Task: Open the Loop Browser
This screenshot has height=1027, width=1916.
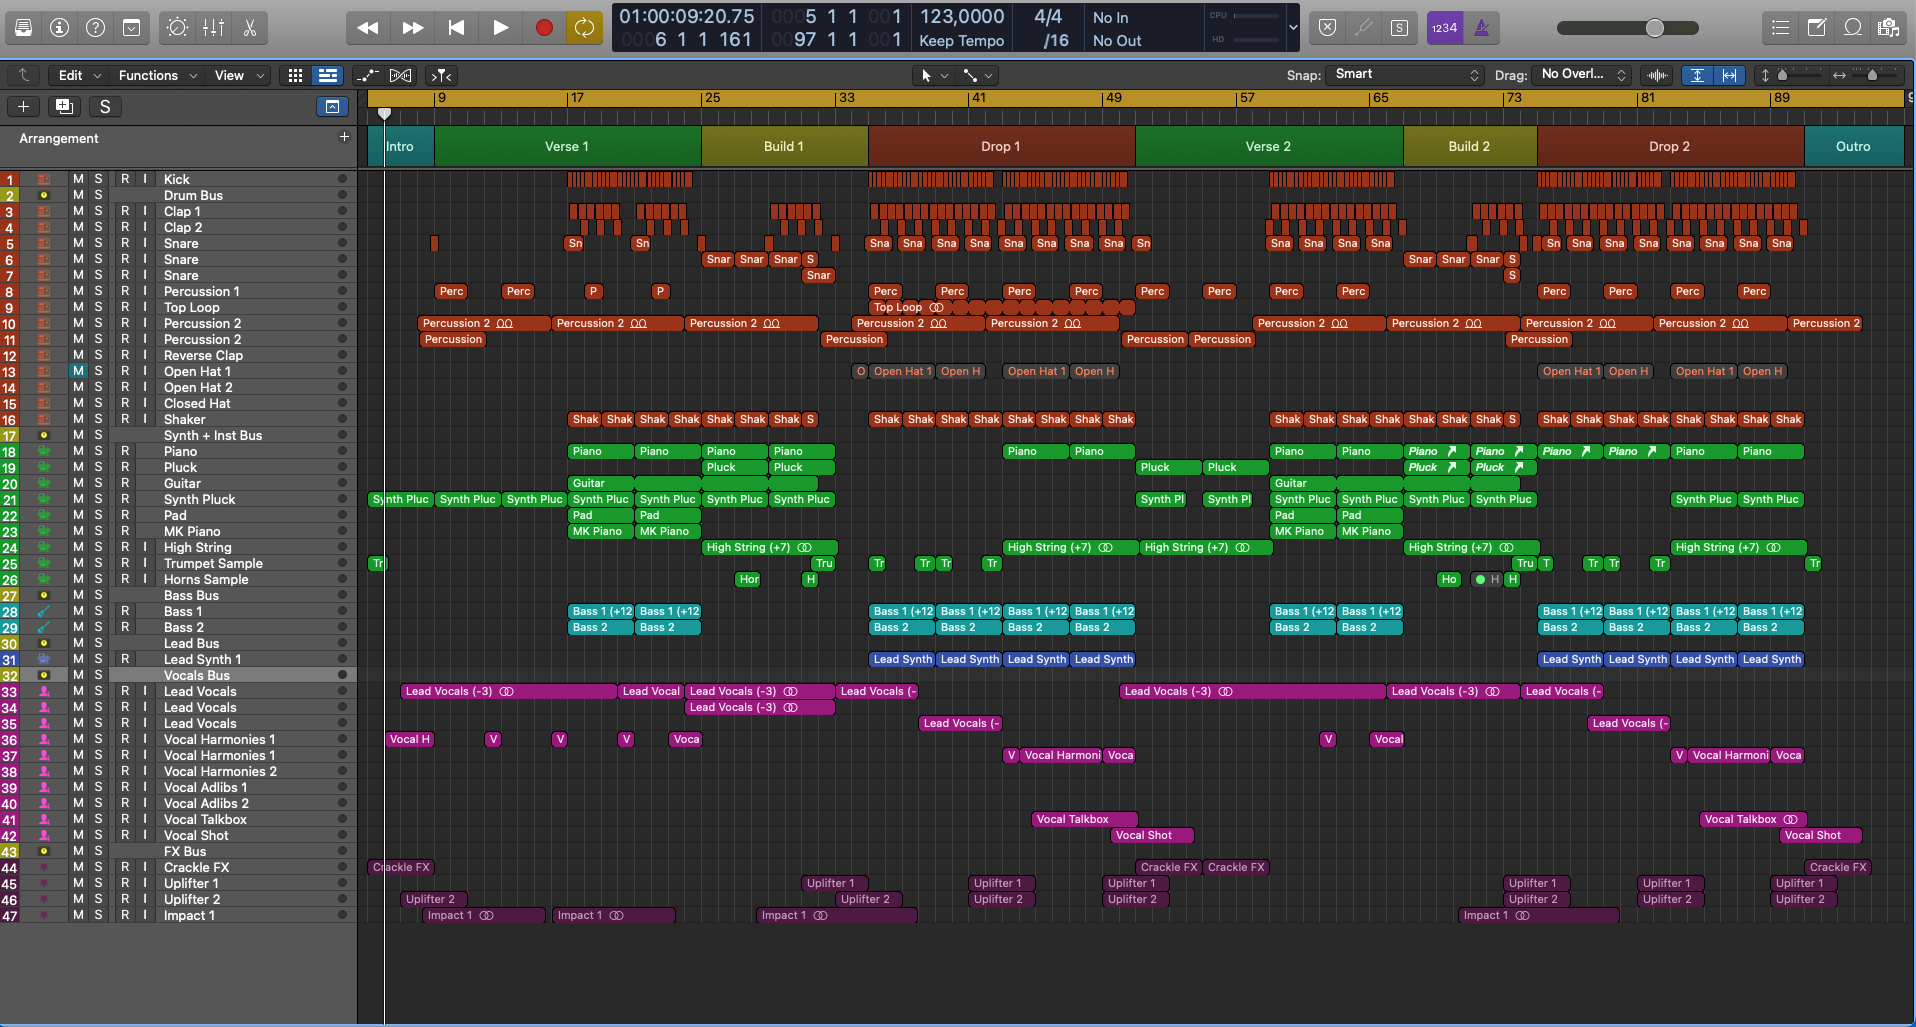Action: (1852, 28)
